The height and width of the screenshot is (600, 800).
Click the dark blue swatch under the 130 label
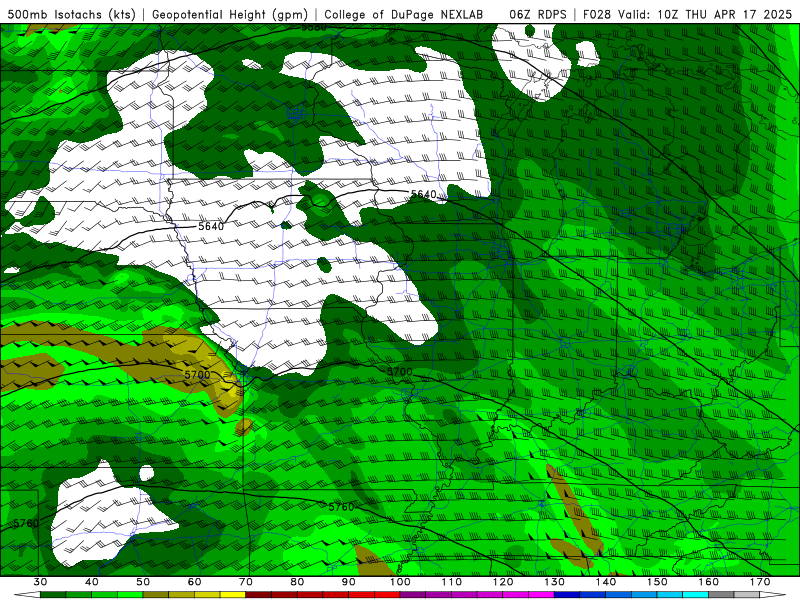[567, 595]
